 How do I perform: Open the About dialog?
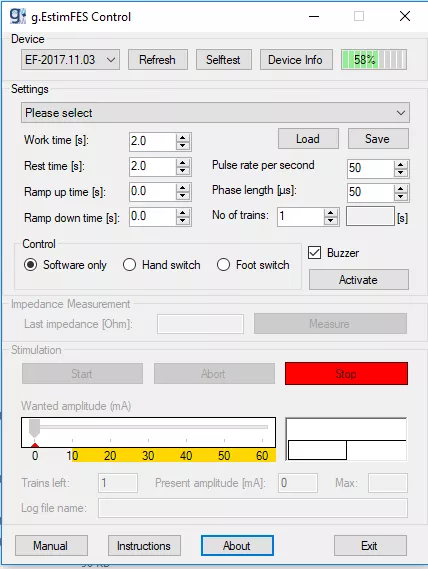point(237,545)
